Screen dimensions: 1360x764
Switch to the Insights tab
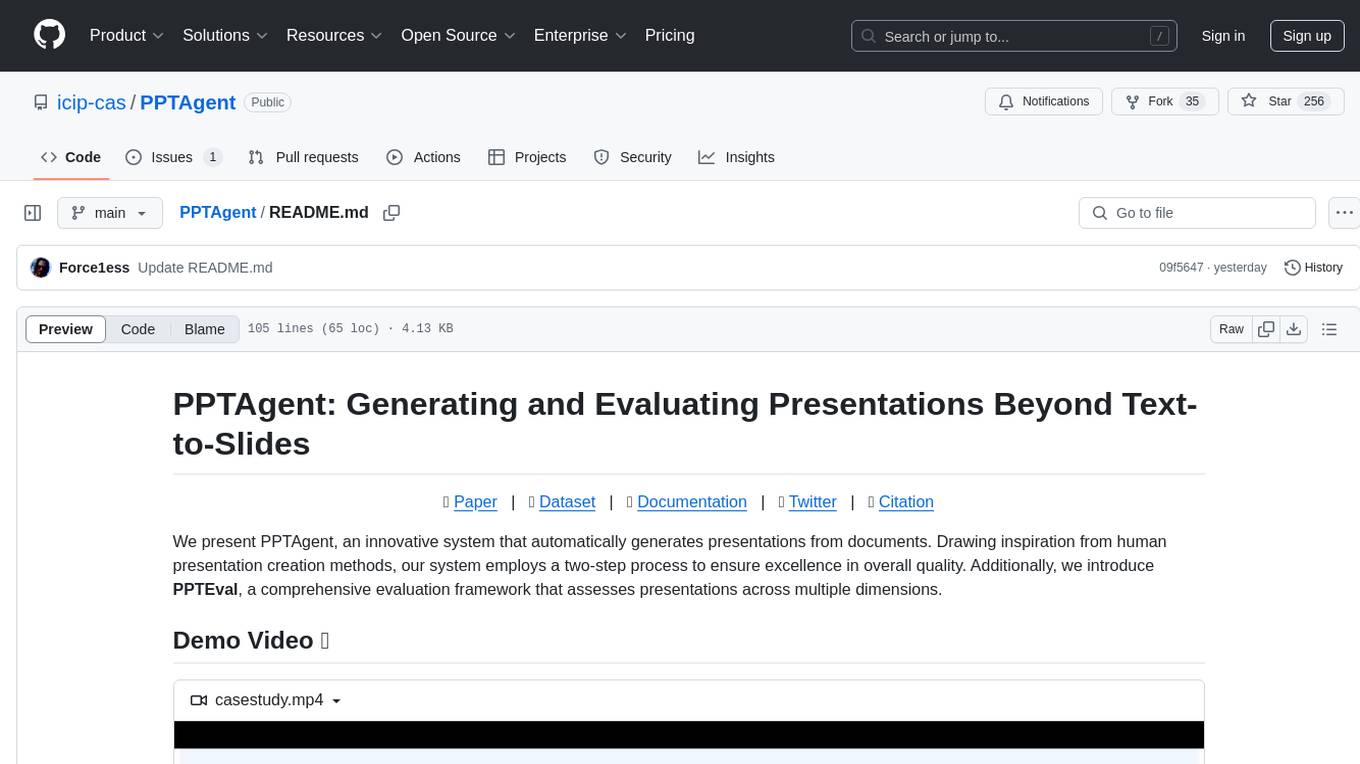[x=736, y=157]
